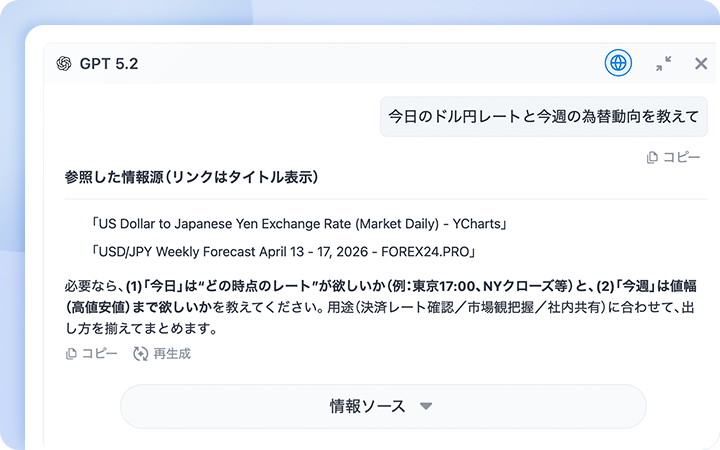Open the FOREX24.PRO USD/JPY Weekly Forecast source
This screenshot has height=450, width=720.
(x=283, y=252)
